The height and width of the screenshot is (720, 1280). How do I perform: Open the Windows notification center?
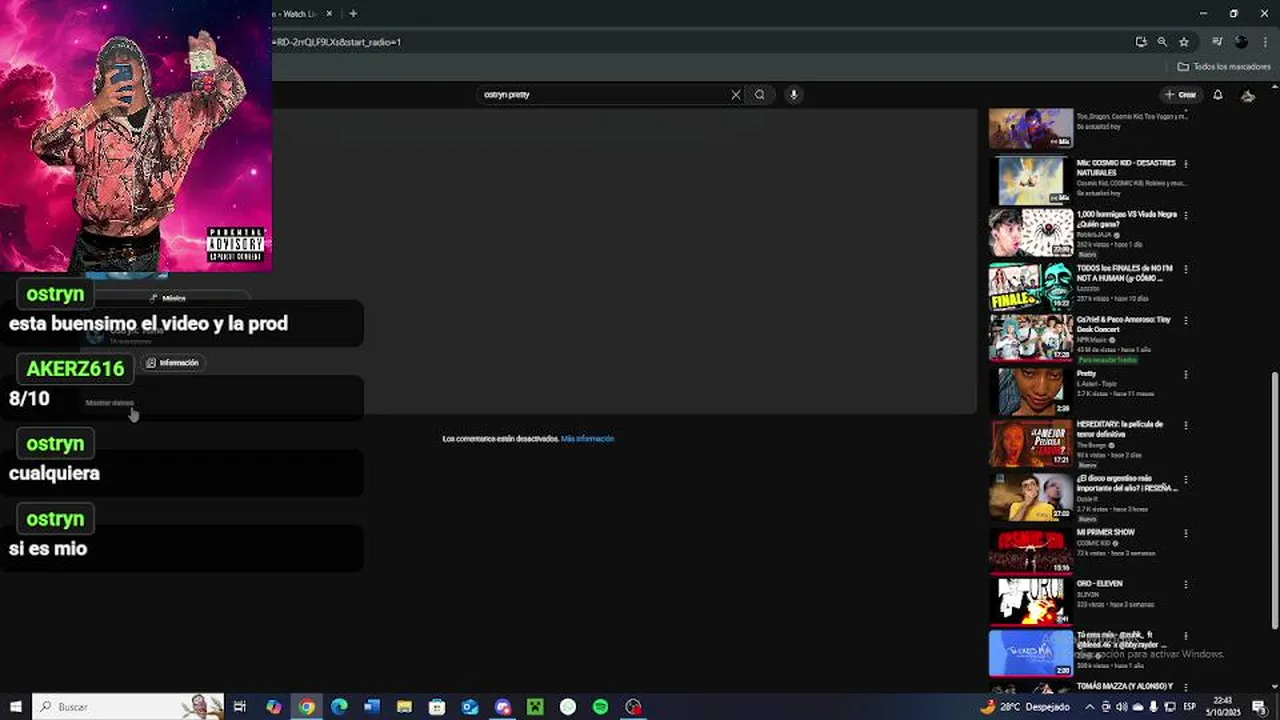click(1259, 707)
